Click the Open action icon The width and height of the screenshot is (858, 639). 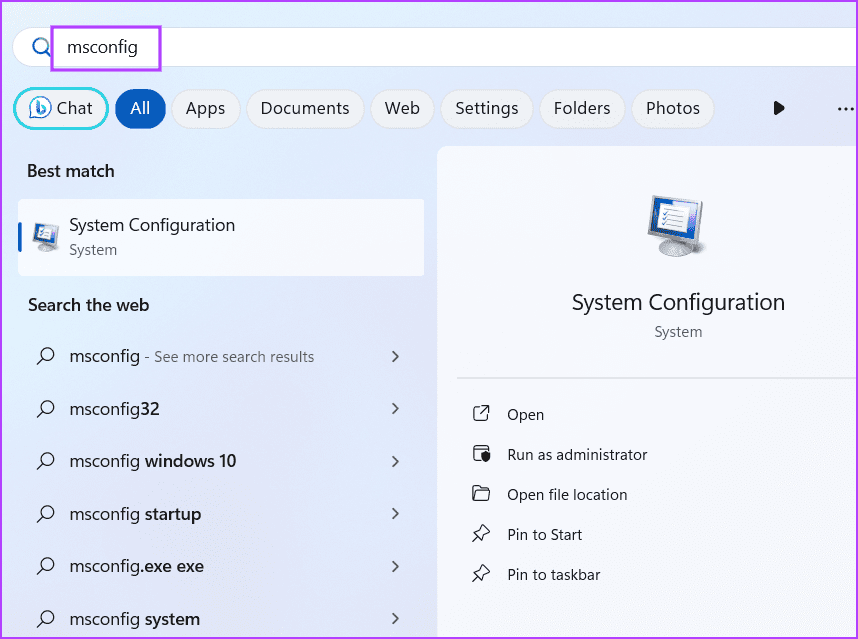click(481, 414)
